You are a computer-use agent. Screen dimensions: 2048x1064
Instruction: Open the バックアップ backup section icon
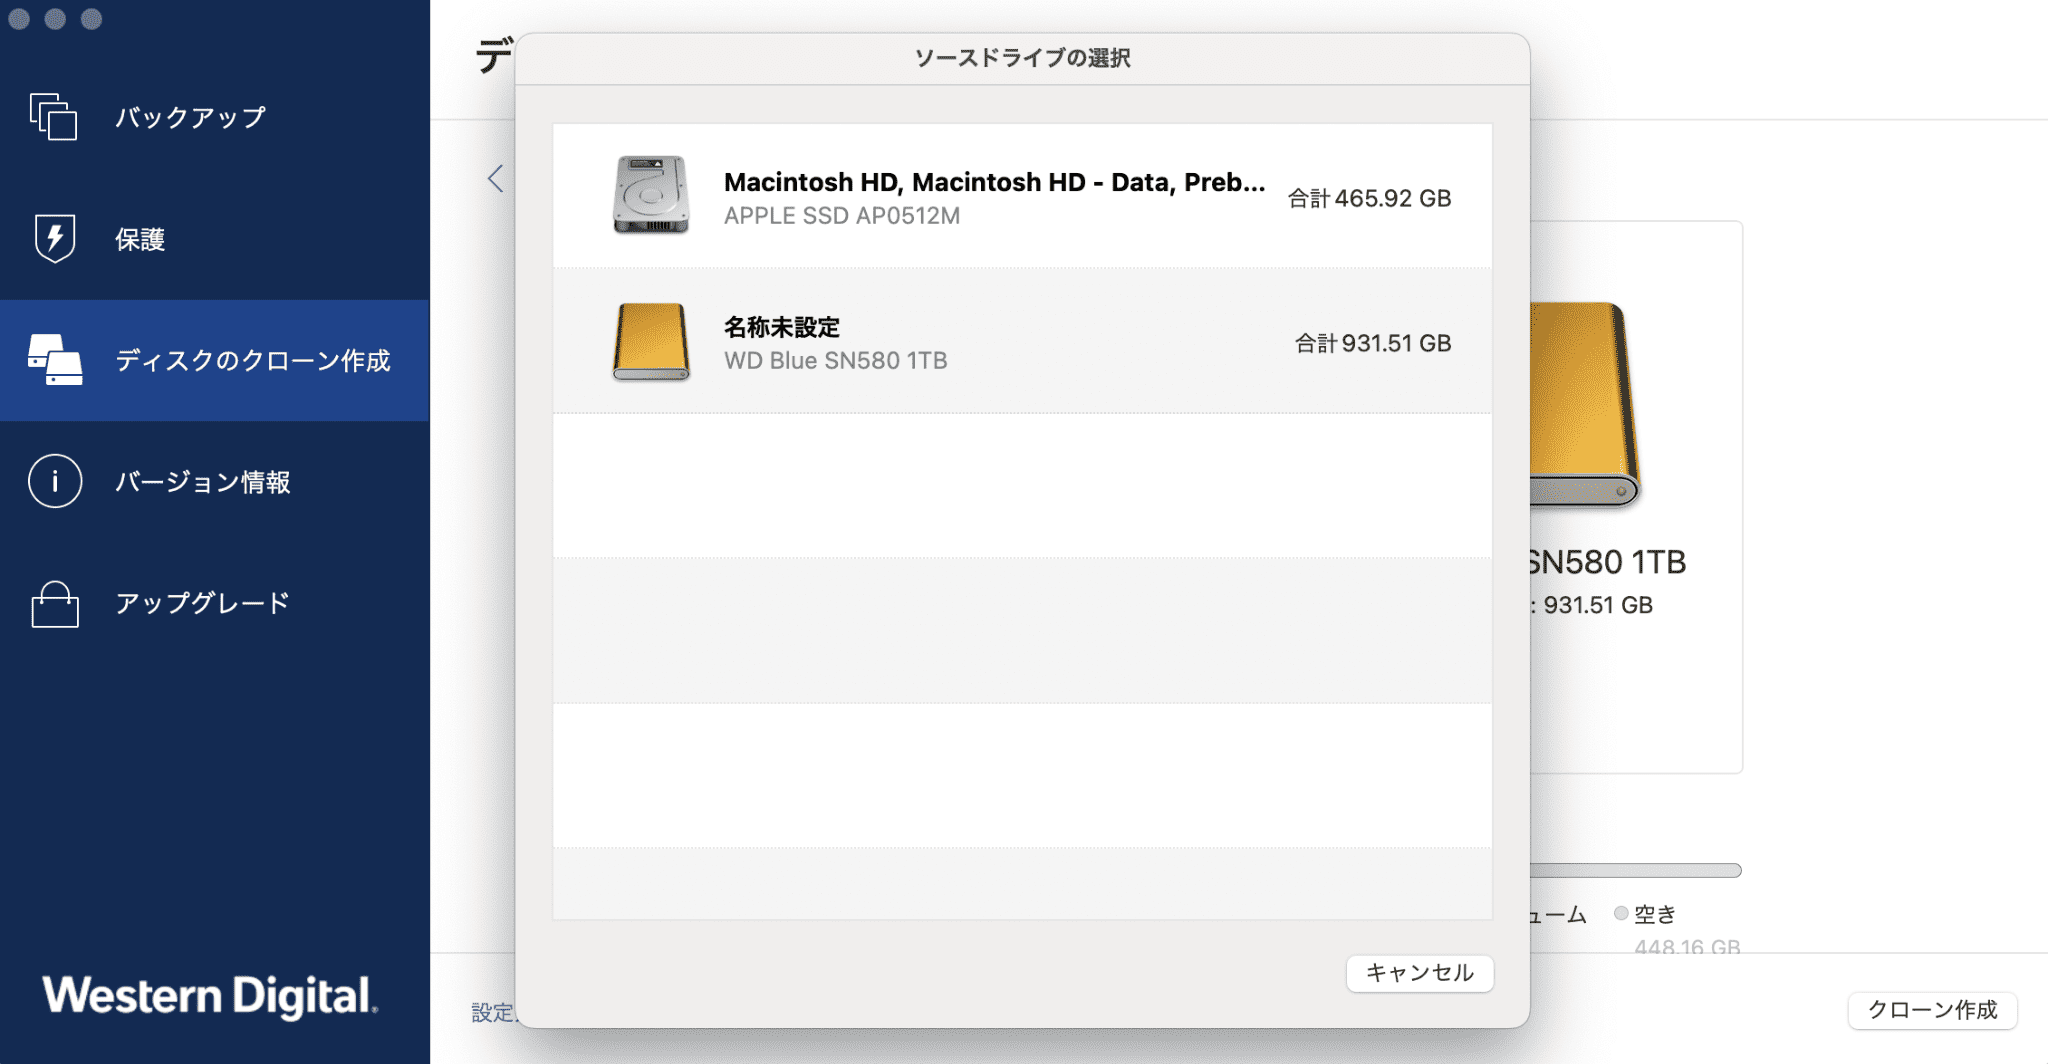(54, 117)
